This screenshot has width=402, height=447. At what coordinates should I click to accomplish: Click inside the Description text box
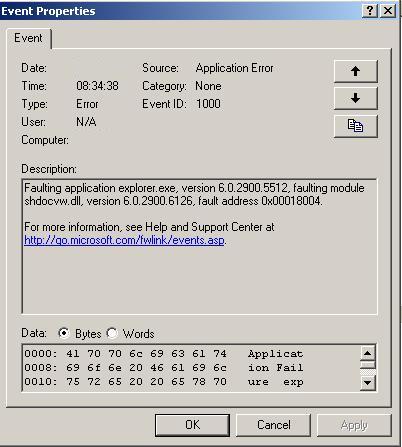[200, 247]
